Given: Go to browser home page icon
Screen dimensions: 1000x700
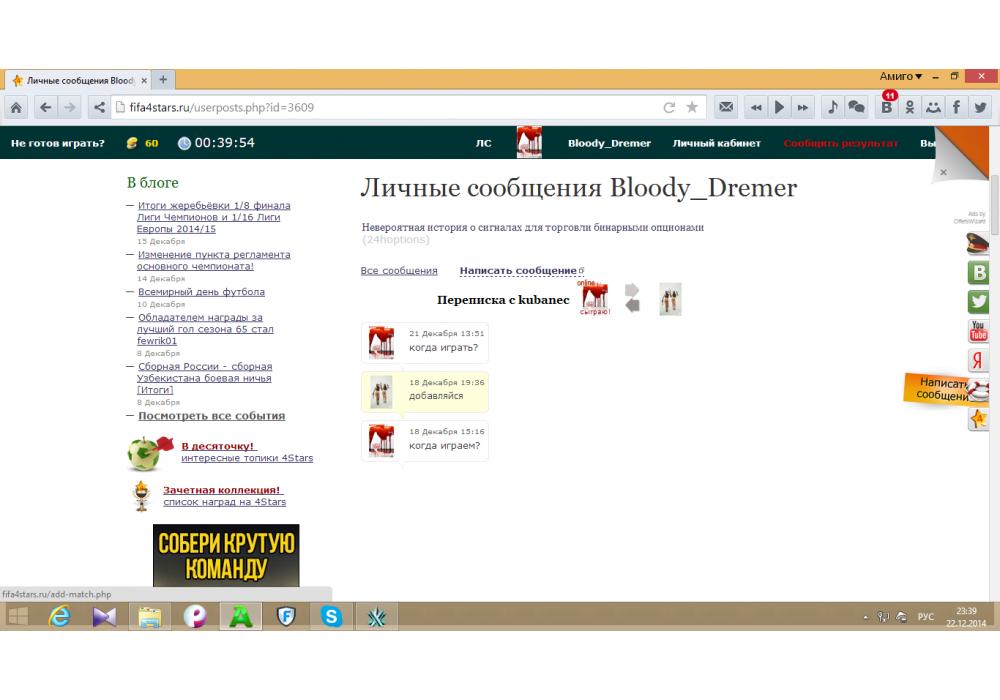Looking at the screenshot, I should [x=17, y=107].
